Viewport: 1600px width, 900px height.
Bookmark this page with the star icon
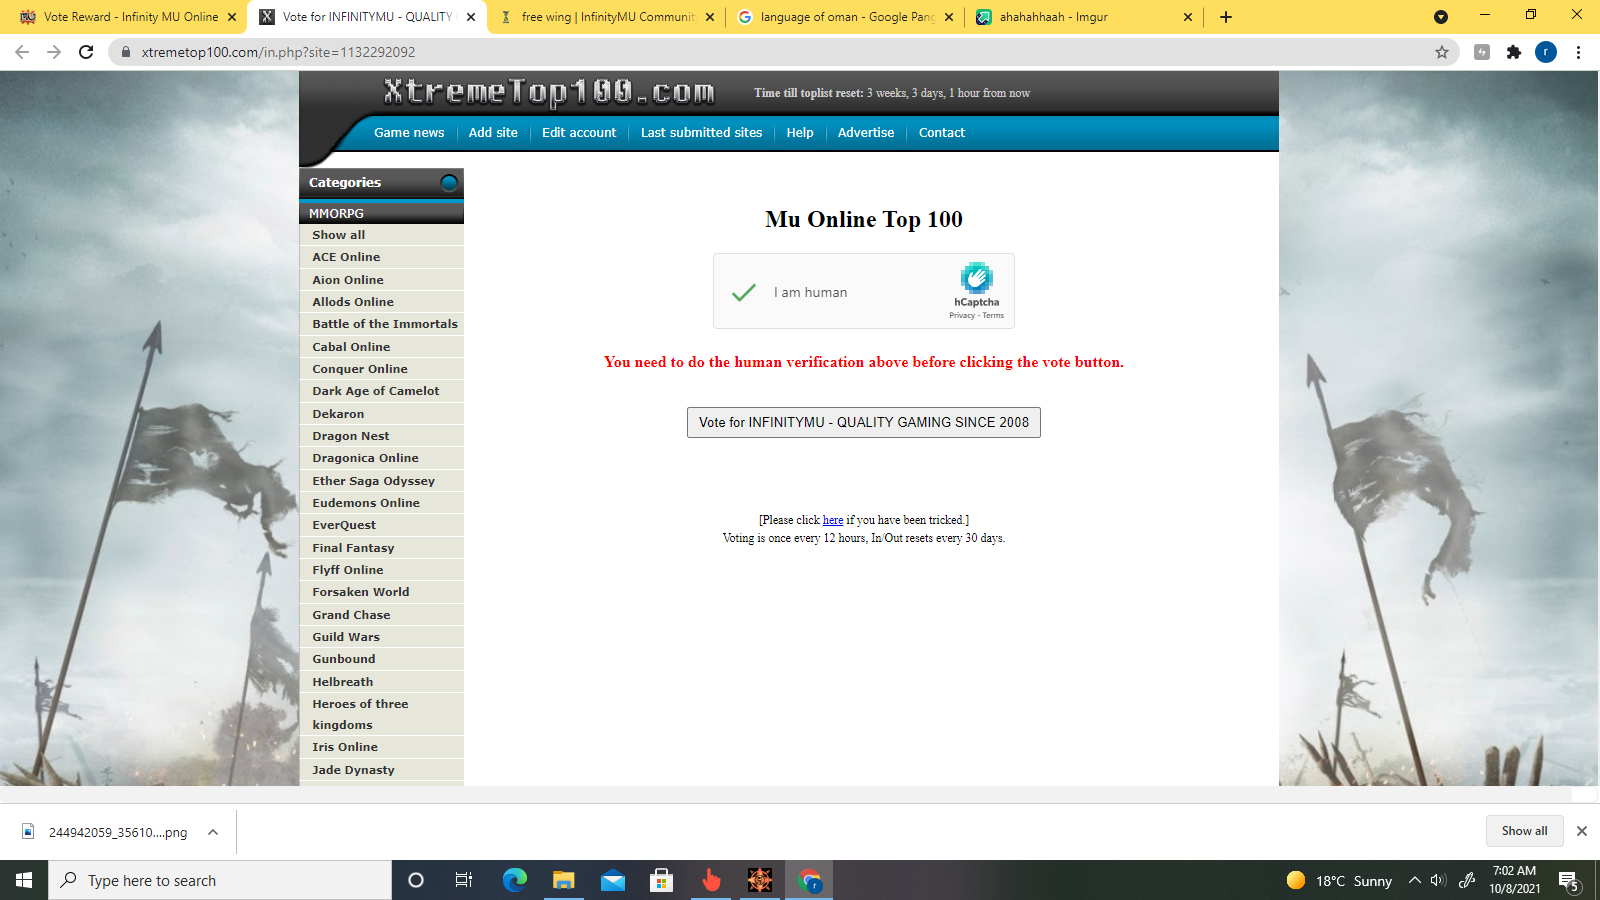pyautogui.click(x=1442, y=52)
